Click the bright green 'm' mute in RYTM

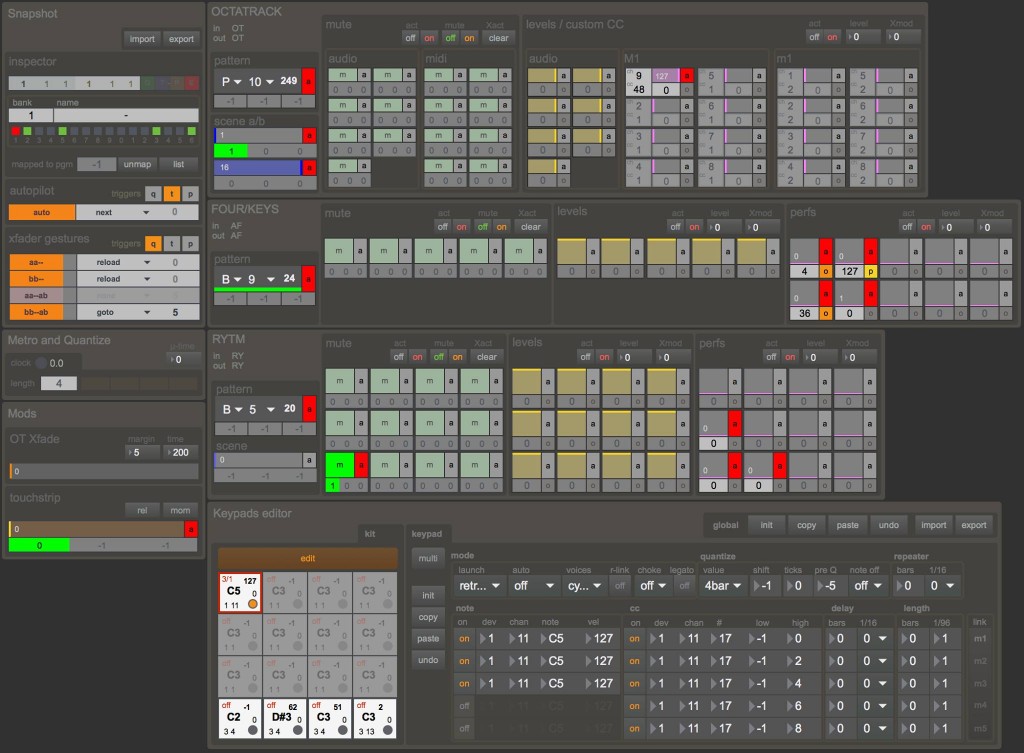(340, 465)
